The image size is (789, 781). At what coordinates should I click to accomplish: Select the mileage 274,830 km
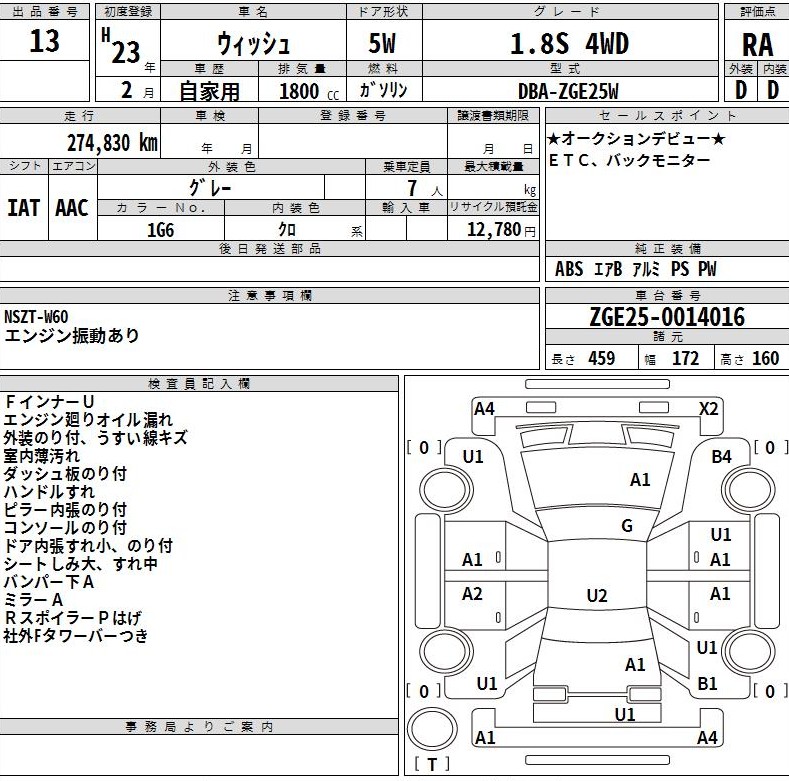click(113, 143)
